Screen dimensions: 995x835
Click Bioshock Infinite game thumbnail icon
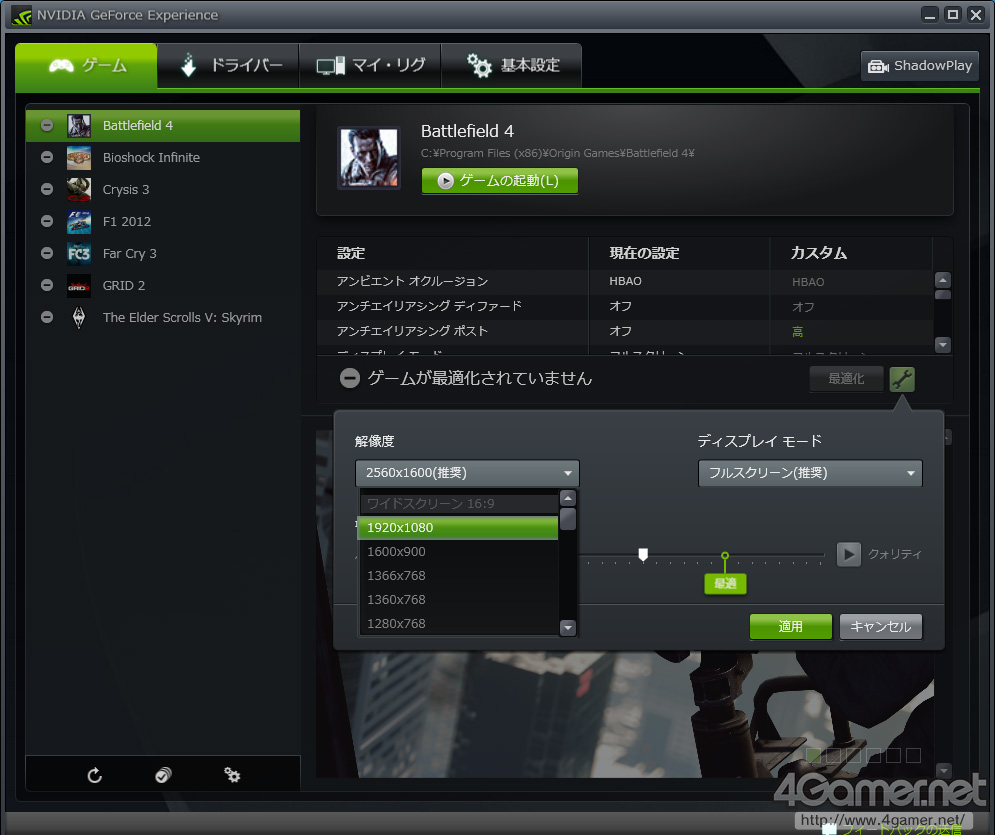pos(79,157)
